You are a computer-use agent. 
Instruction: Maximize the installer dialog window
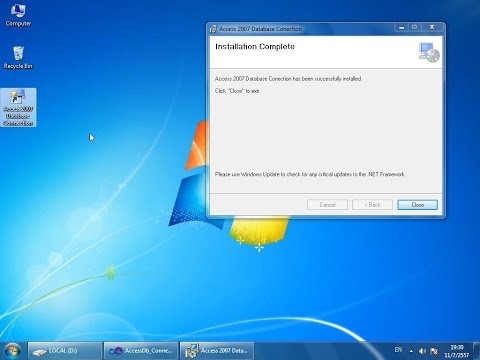pos(415,27)
